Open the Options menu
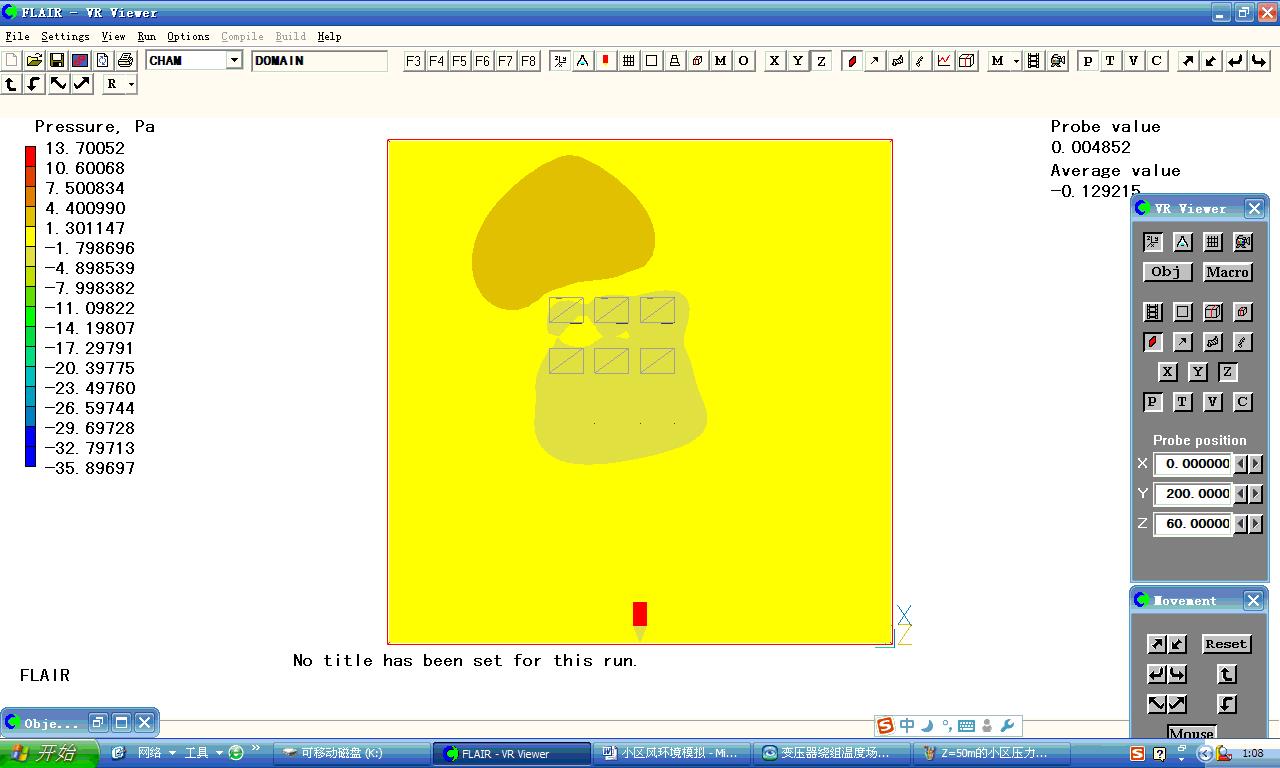 pos(188,36)
